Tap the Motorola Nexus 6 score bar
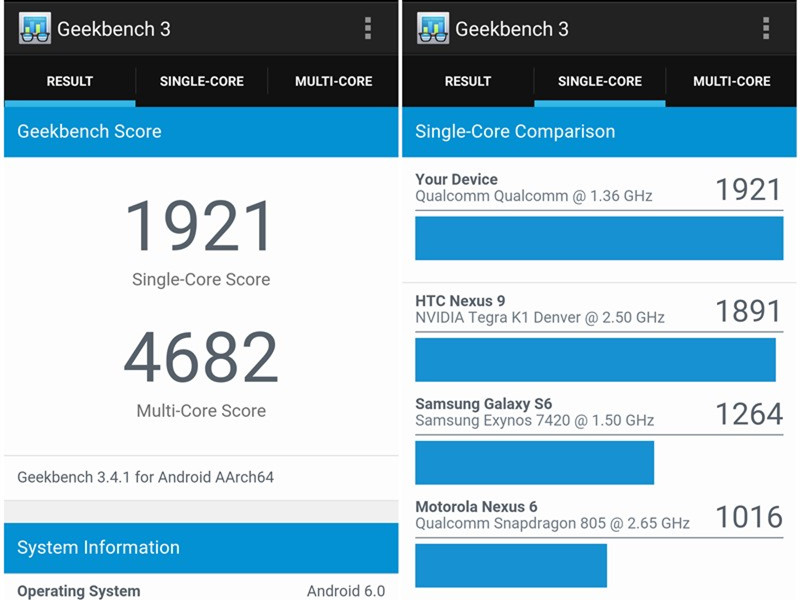Viewport: 800px width, 600px height. point(511,566)
